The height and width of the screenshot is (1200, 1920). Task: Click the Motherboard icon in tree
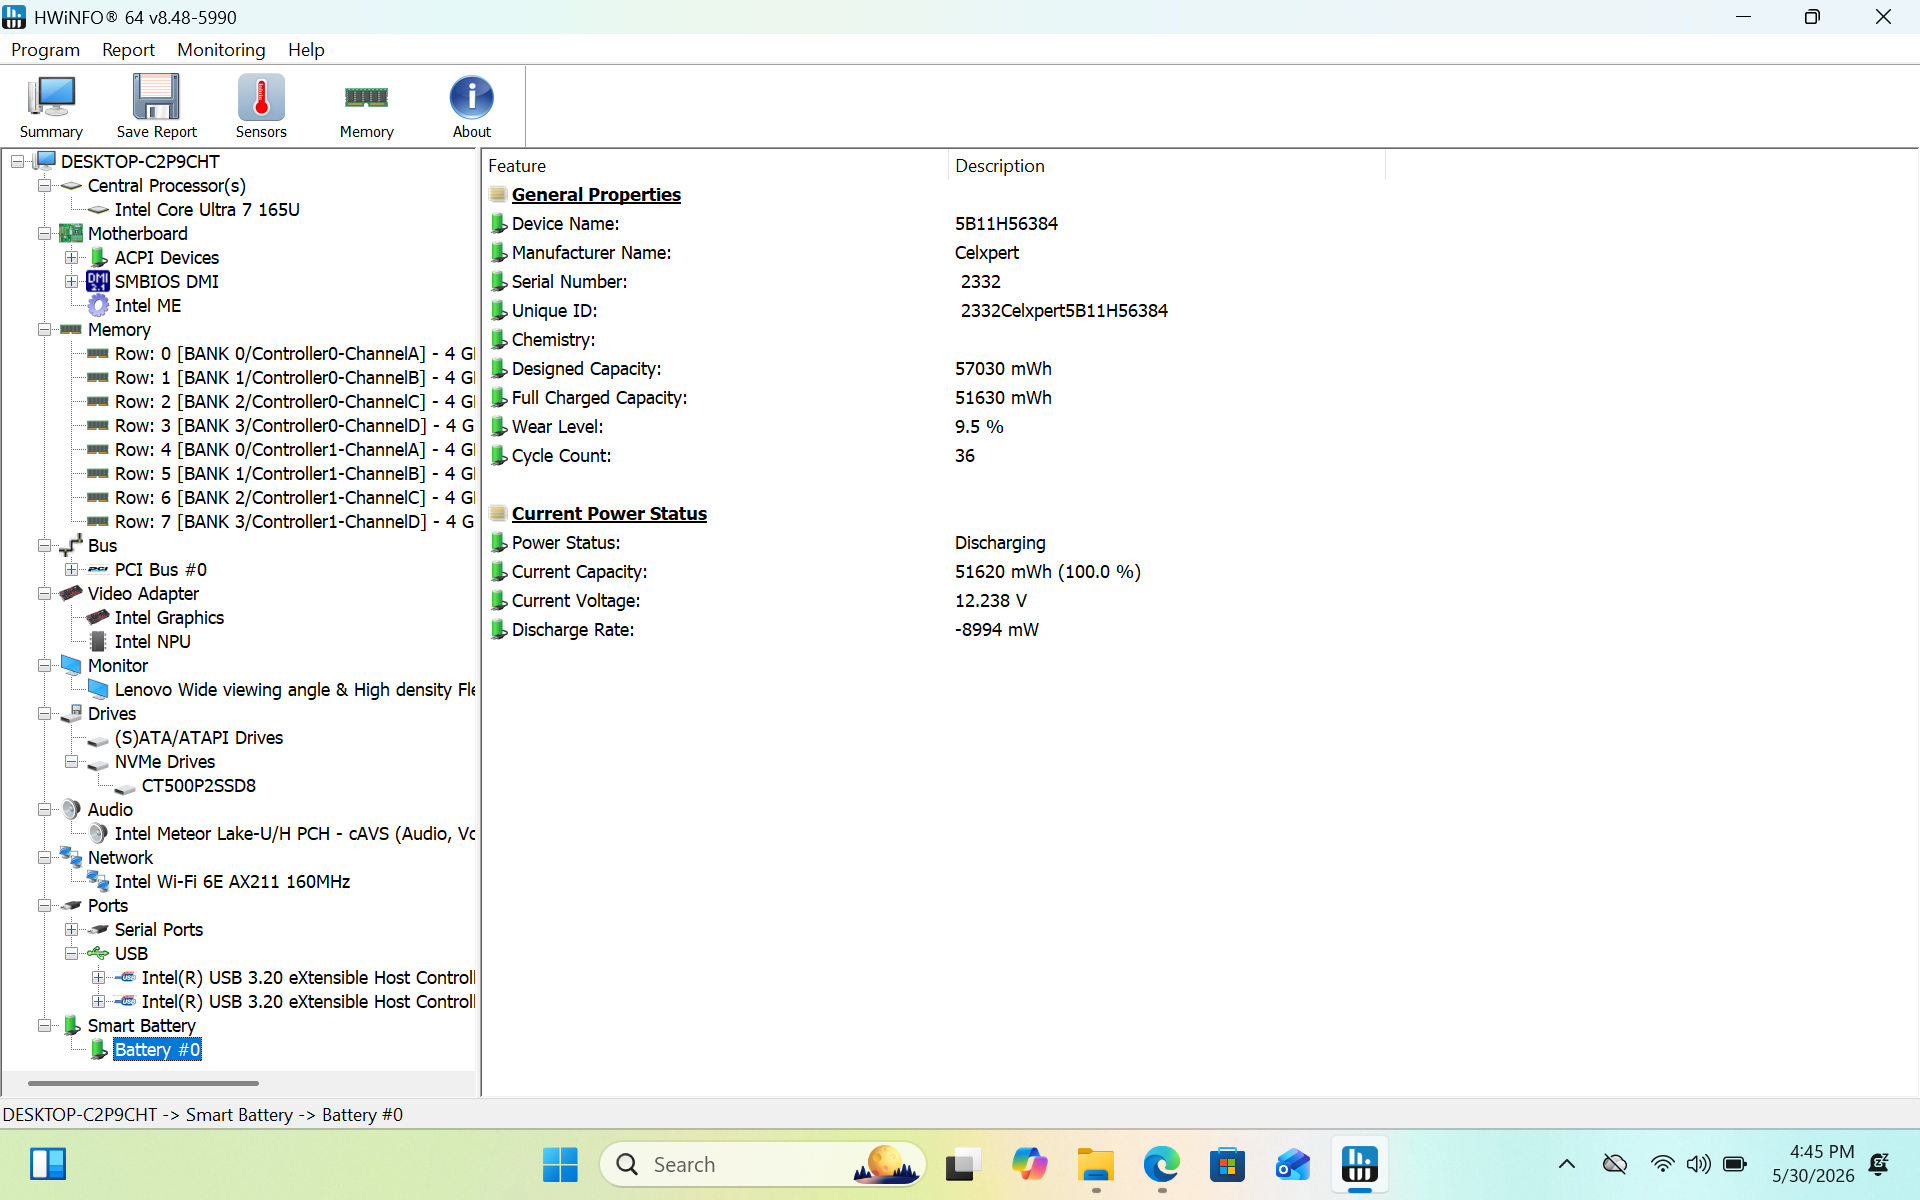[x=71, y=234]
